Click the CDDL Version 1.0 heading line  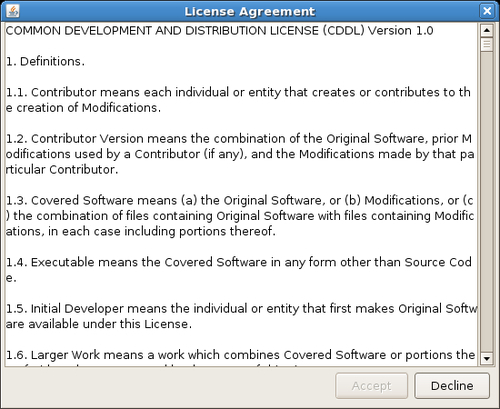pyautogui.click(x=219, y=31)
